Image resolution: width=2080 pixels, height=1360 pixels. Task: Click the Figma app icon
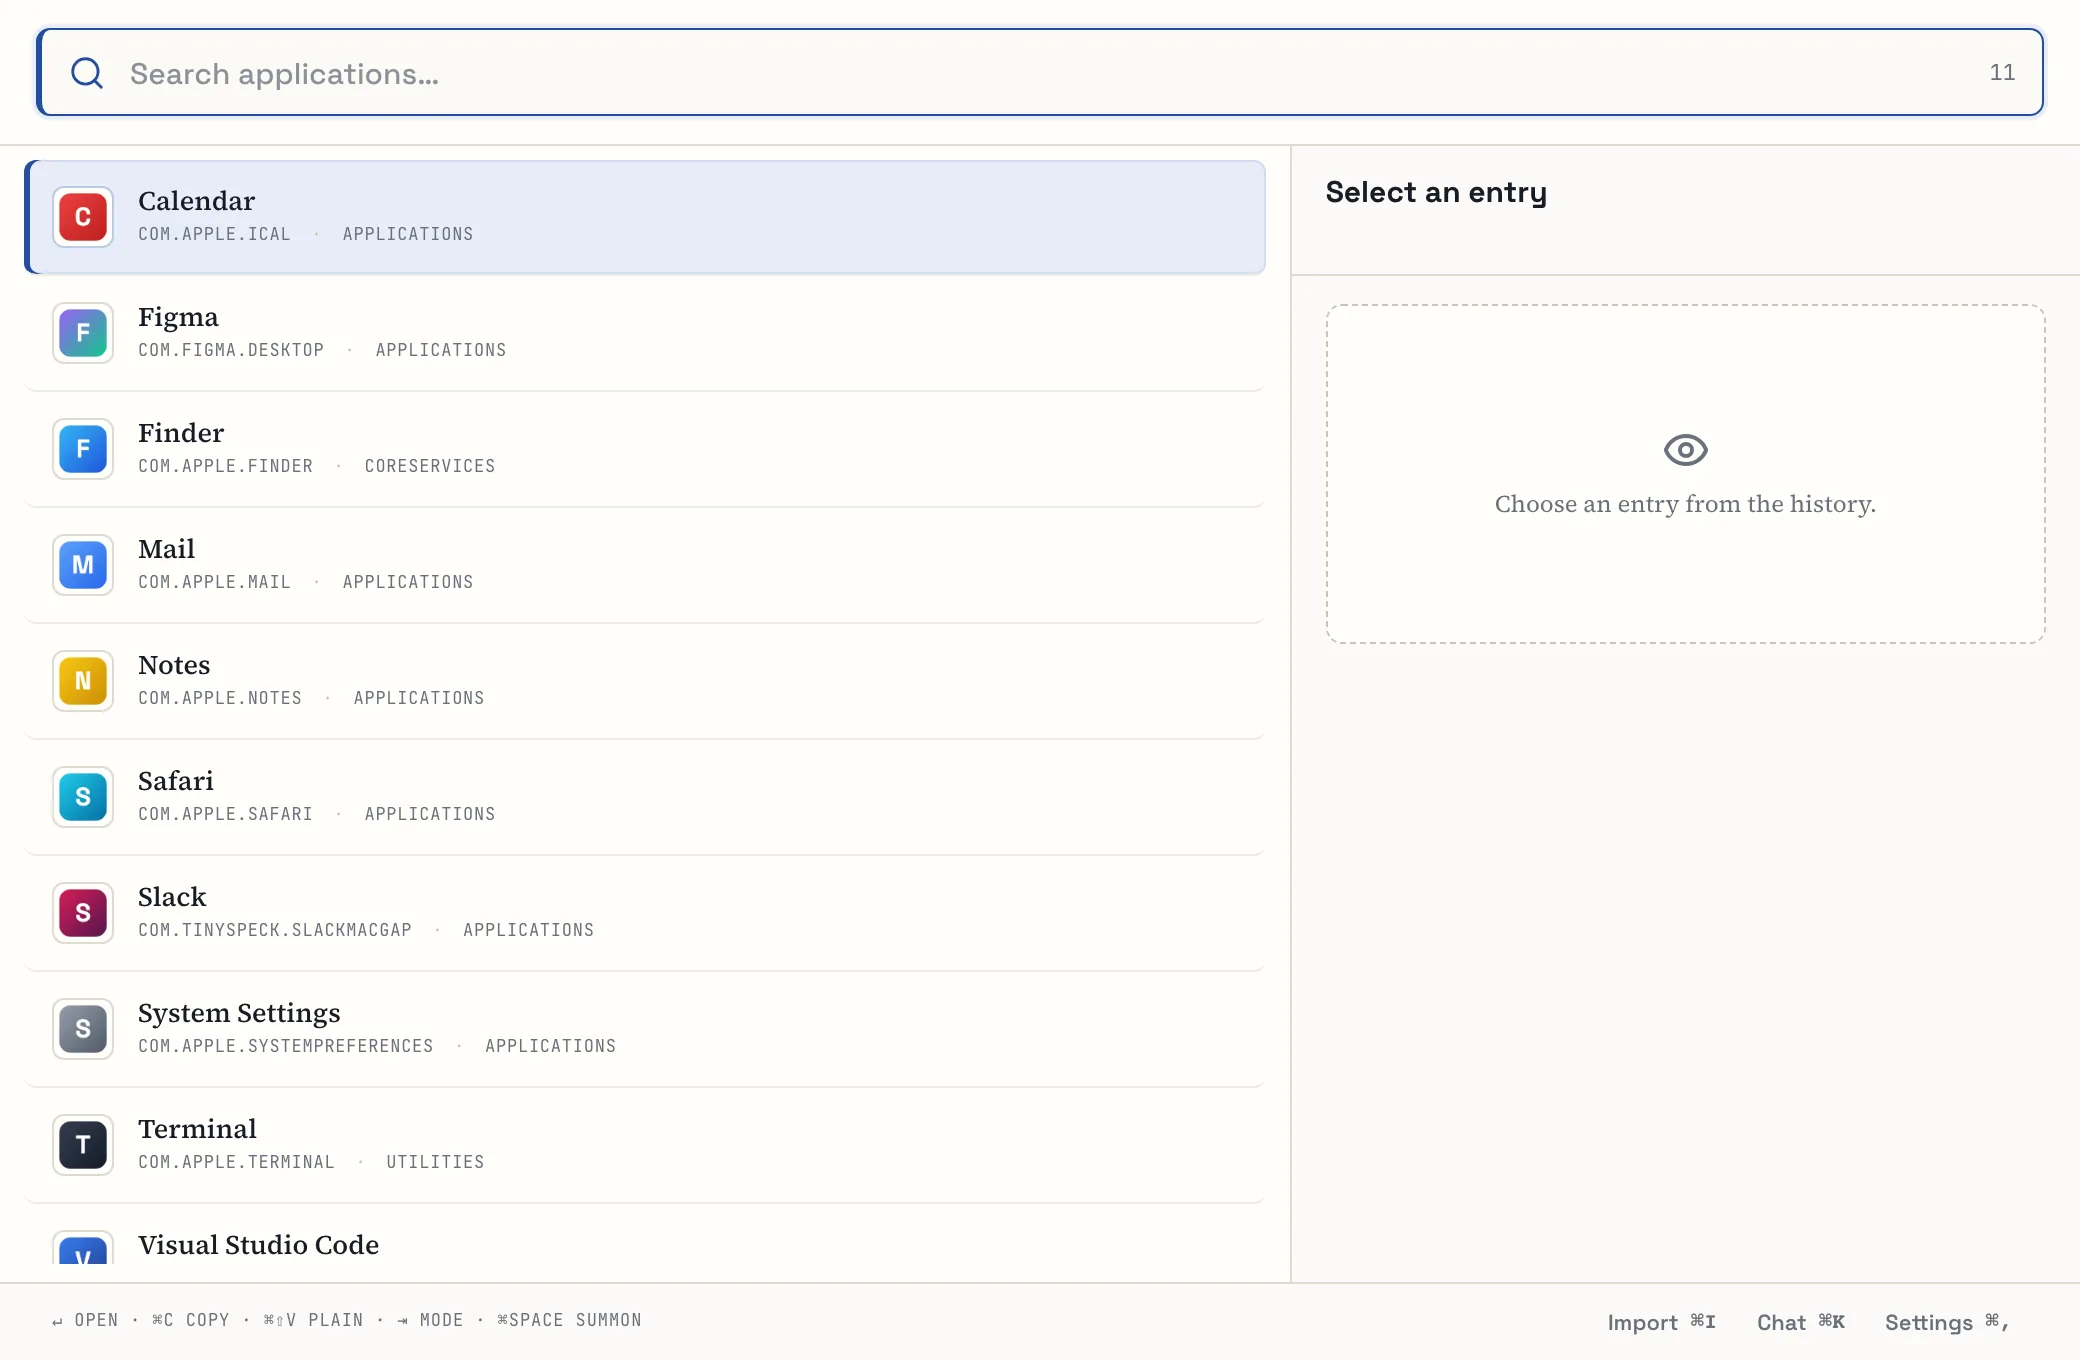coord(83,333)
